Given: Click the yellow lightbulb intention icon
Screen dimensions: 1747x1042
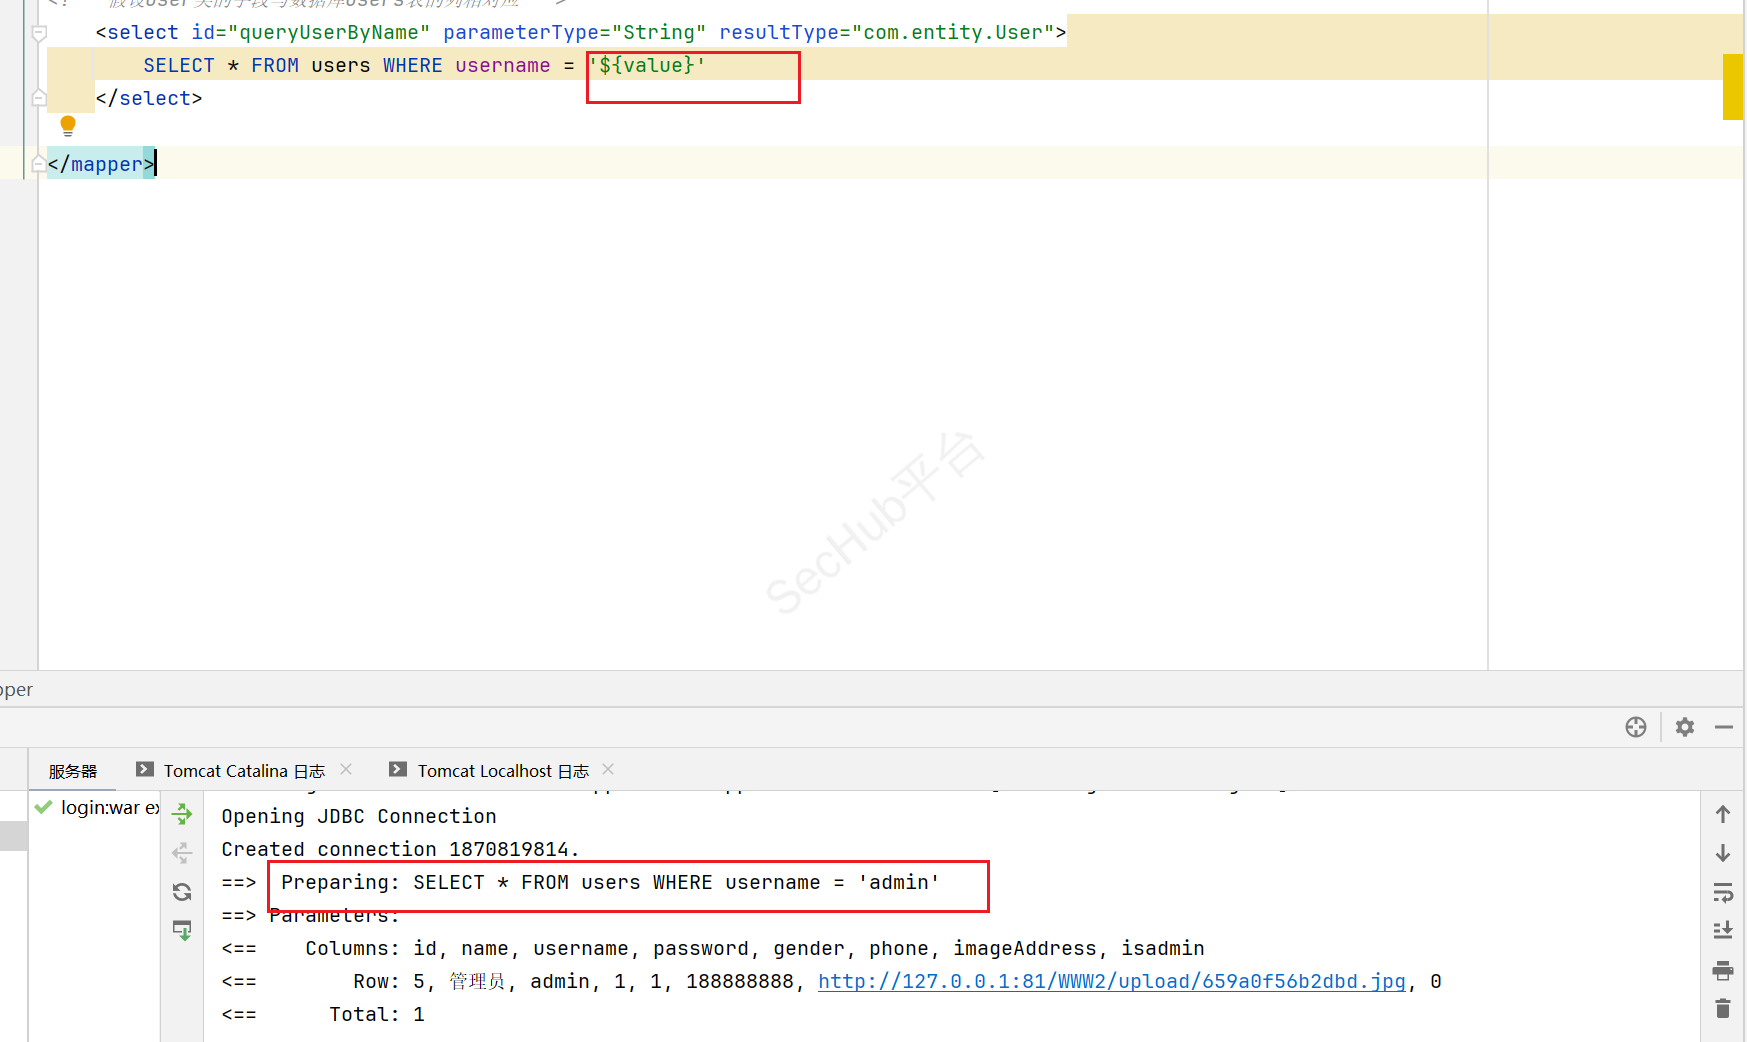Looking at the screenshot, I should tap(68, 126).
